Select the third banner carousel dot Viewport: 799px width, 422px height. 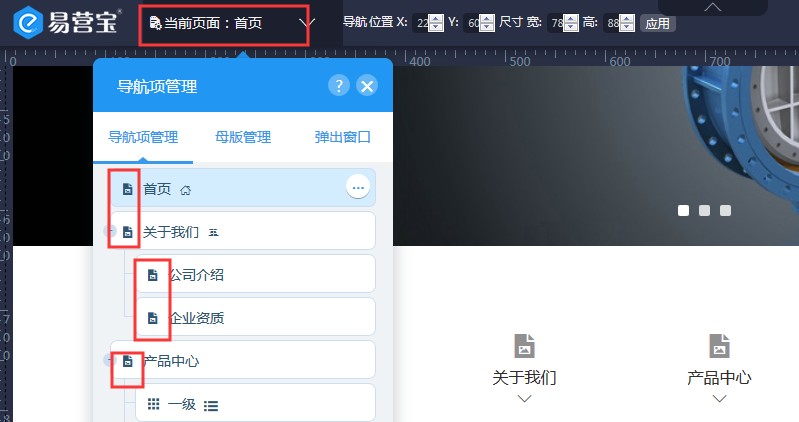click(x=725, y=210)
